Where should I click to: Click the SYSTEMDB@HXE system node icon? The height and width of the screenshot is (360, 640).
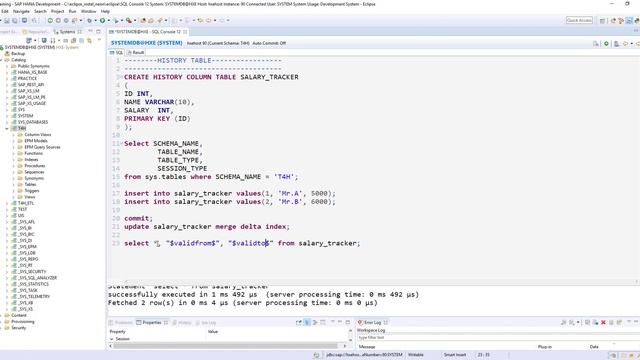(2, 47)
